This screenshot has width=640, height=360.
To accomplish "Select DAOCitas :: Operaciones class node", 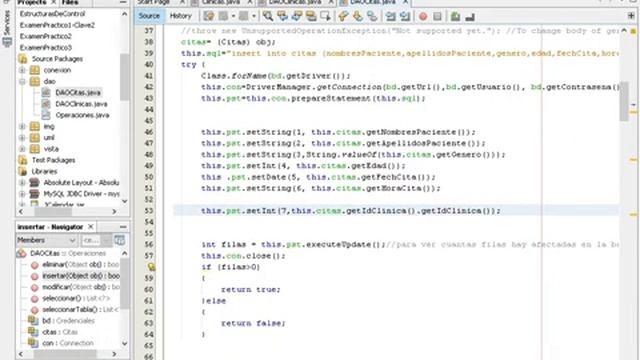I will pos(67,253).
